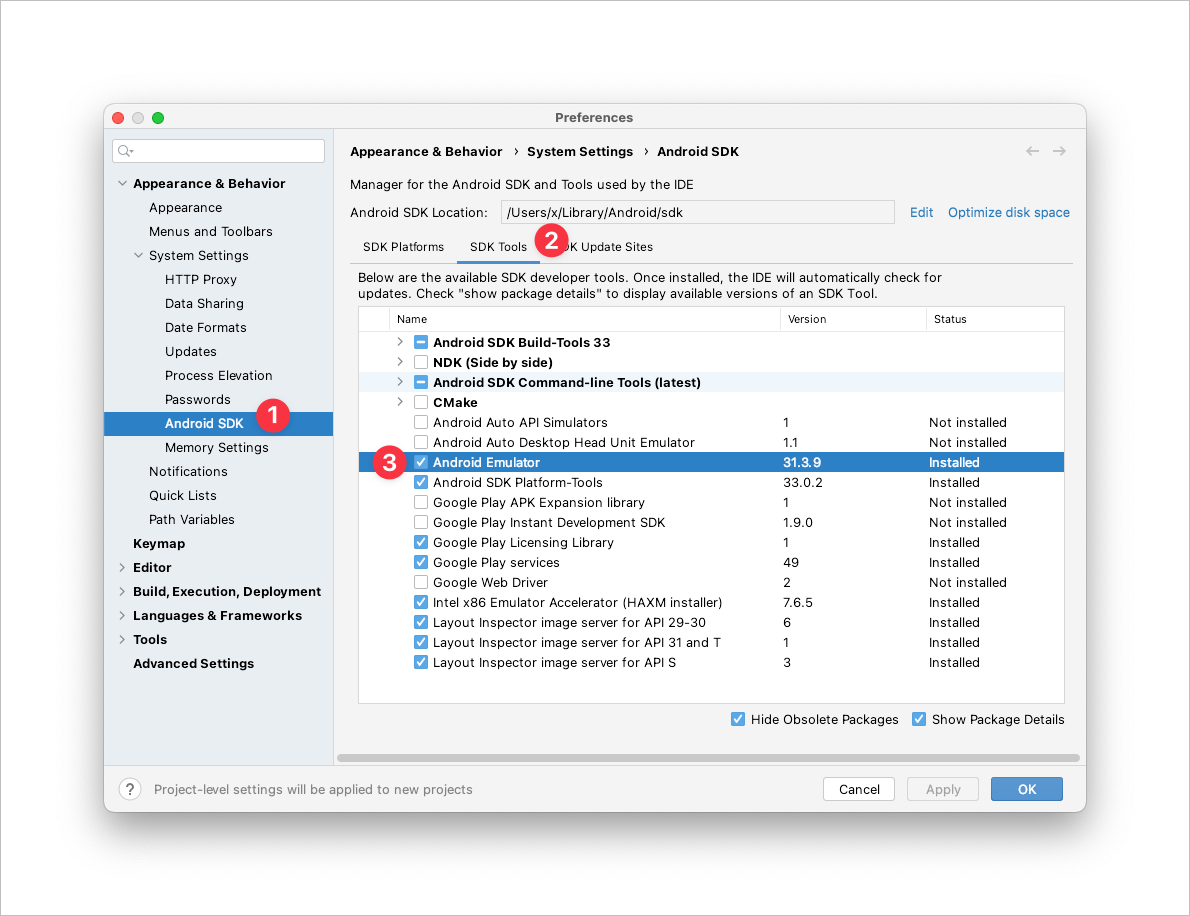Image resolution: width=1190 pixels, height=916 pixels.
Task: Select HTTP Proxy in sidebar
Action: coord(200,280)
